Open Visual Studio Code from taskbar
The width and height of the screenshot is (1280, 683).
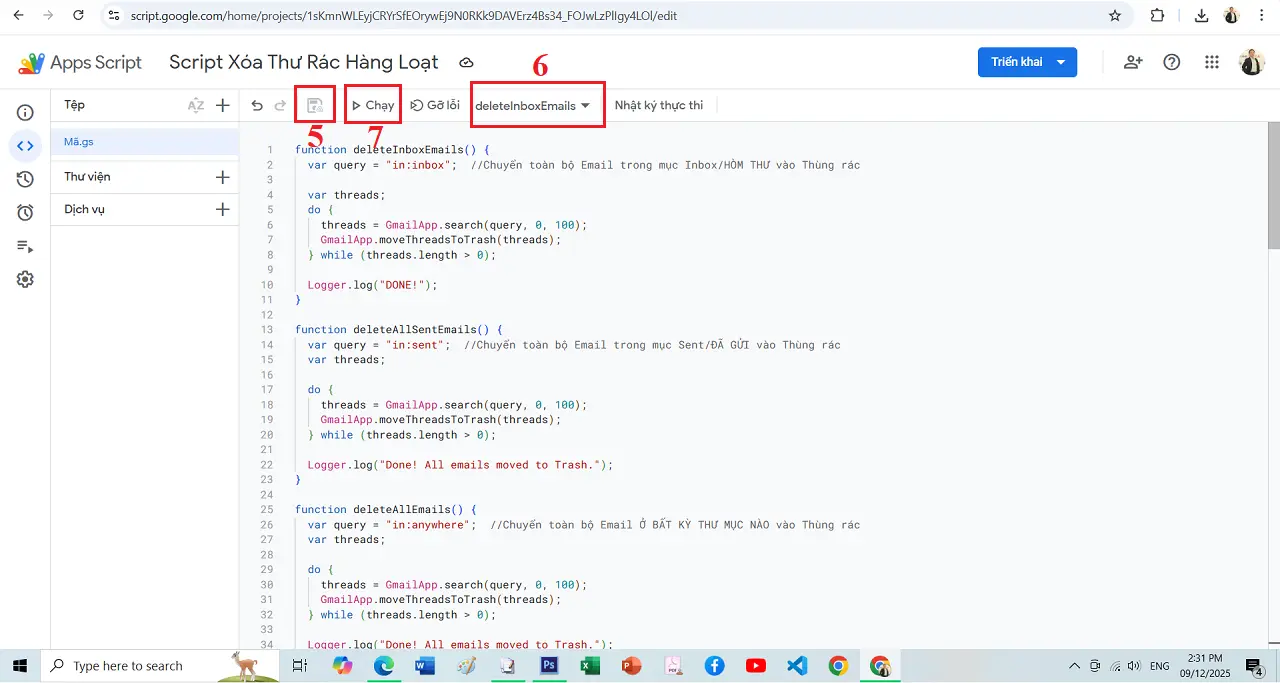797,665
